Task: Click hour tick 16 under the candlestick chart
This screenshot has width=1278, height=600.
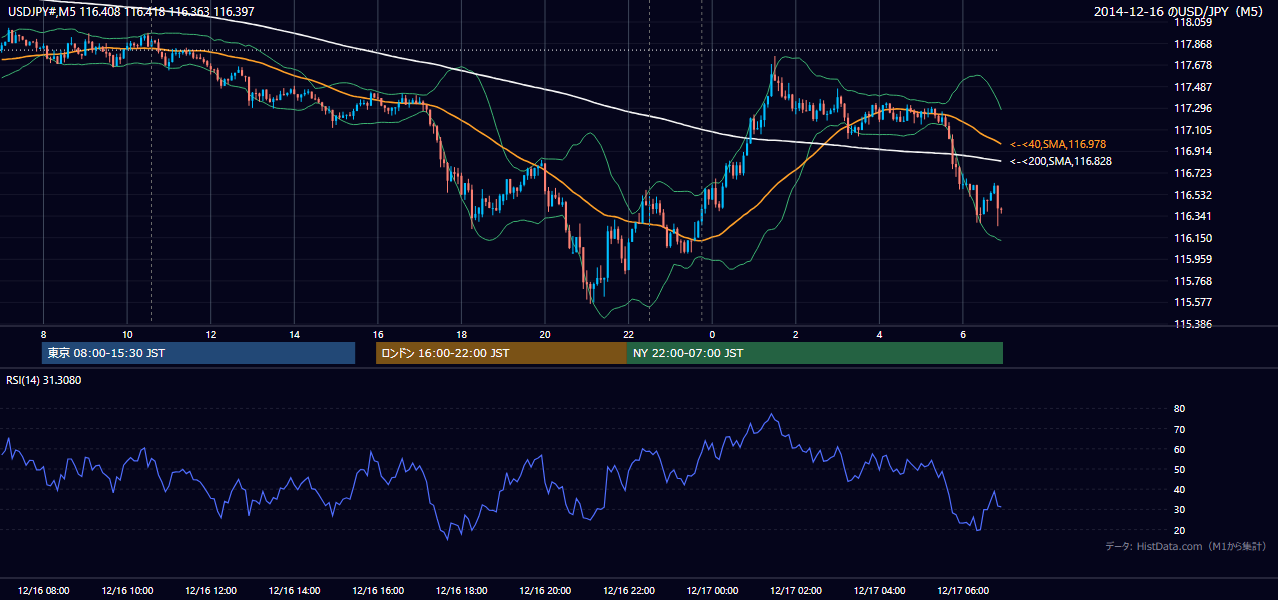Action: tap(378, 334)
